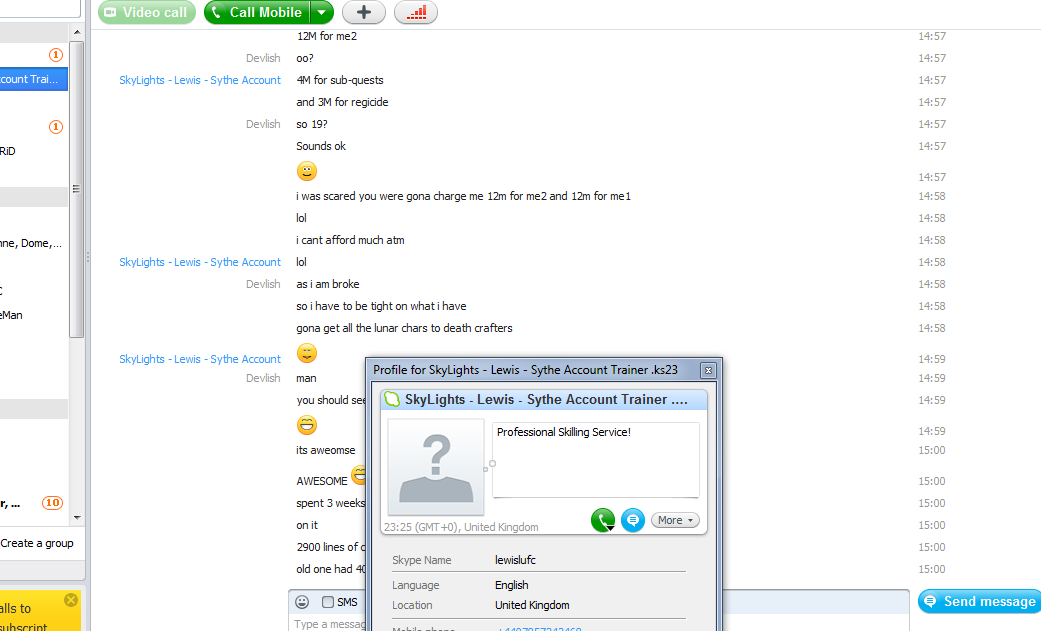This screenshot has height=631, width=1041.
Task: Open conversation with 10 unread messages
Action: 33,503
